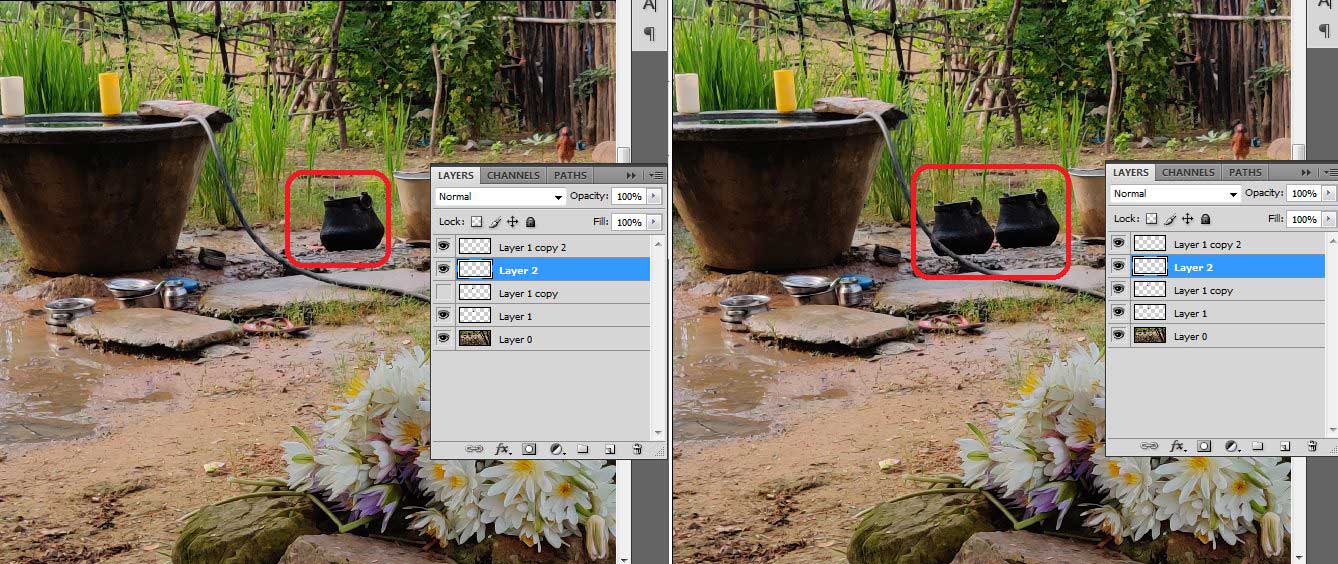Viewport: 1338px width, 564px height.
Task: Lock transparent pixels in left Layers panel
Action: click(477, 222)
